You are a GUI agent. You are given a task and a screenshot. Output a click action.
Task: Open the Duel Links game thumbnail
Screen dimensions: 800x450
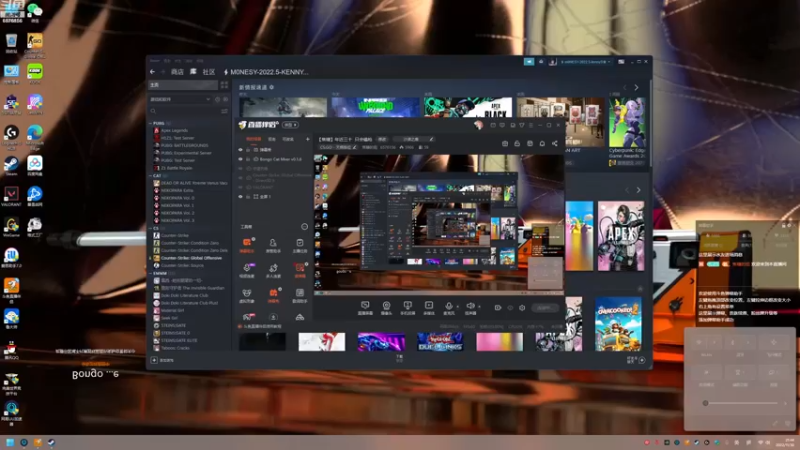pos(440,341)
